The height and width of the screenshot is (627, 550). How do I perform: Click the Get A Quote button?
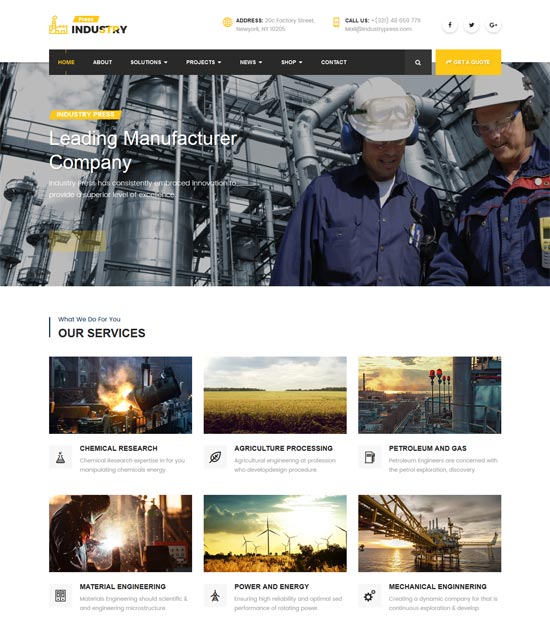[468, 62]
